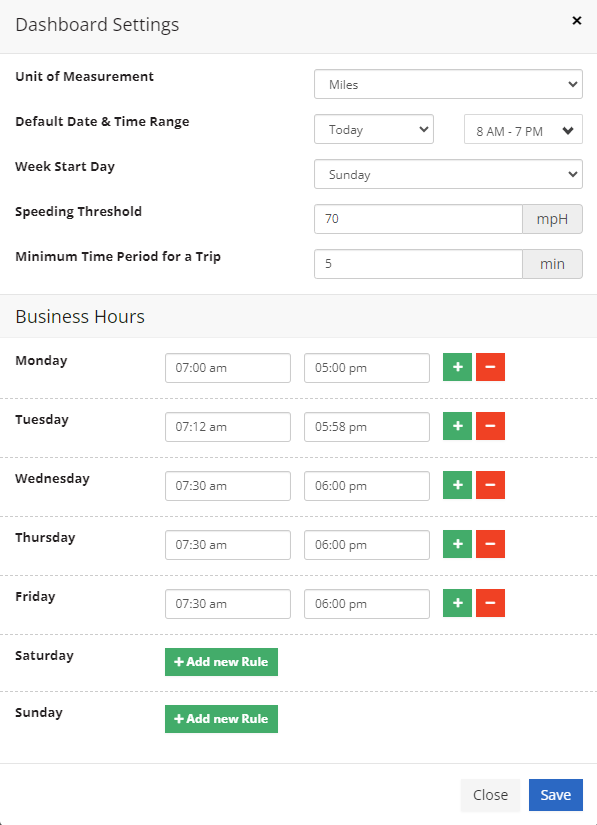Save the dashboard settings
The height and width of the screenshot is (825, 597).
555,794
